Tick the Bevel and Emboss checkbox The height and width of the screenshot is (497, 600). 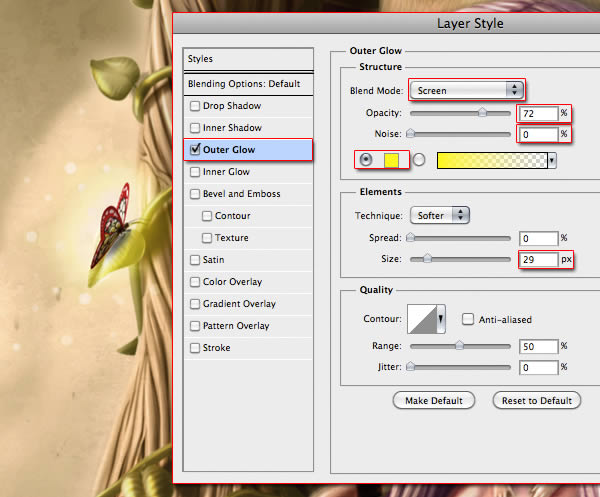click(195, 194)
